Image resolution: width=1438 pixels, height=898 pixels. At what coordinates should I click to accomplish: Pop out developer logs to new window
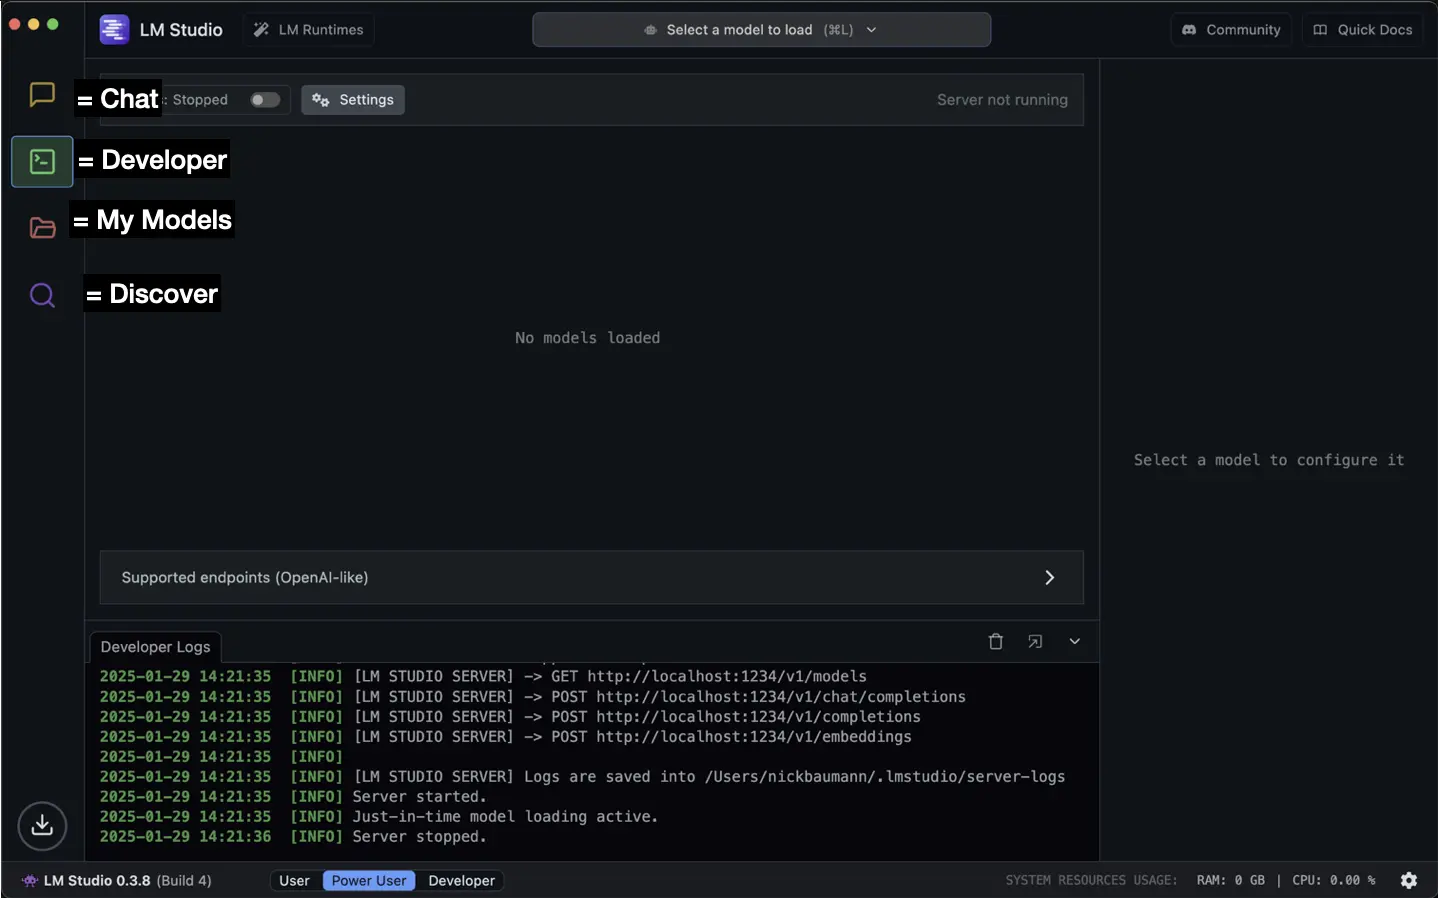(x=1035, y=642)
